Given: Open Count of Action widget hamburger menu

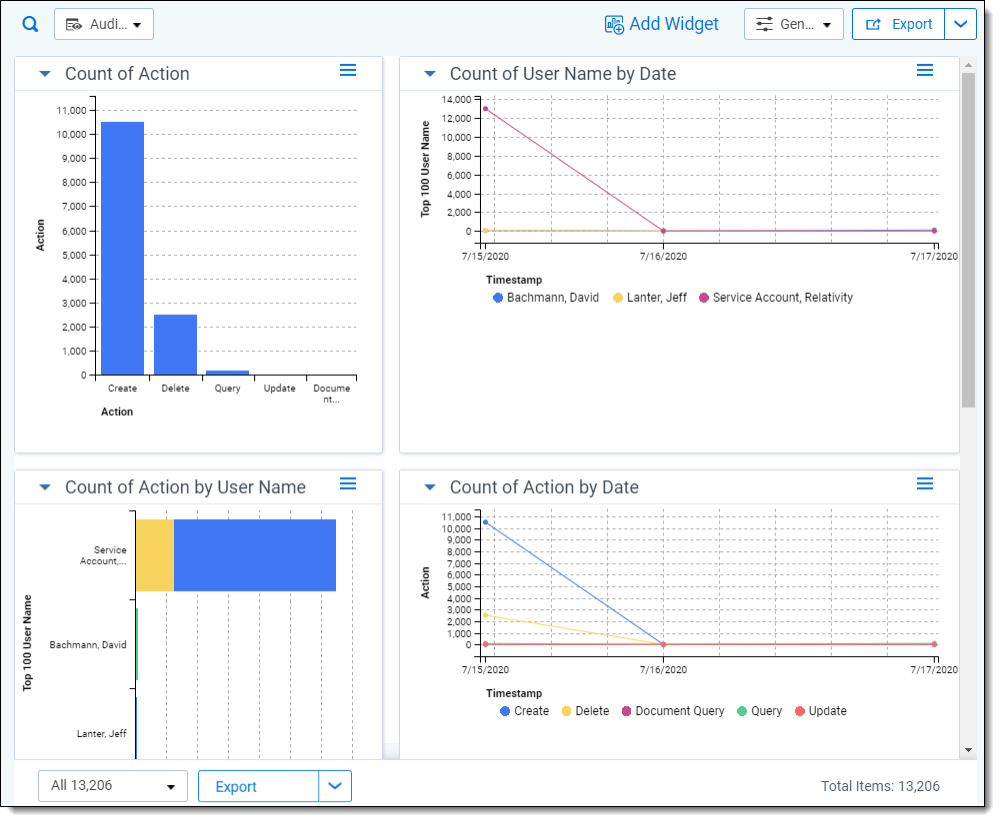Looking at the screenshot, I should tap(348, 70).
